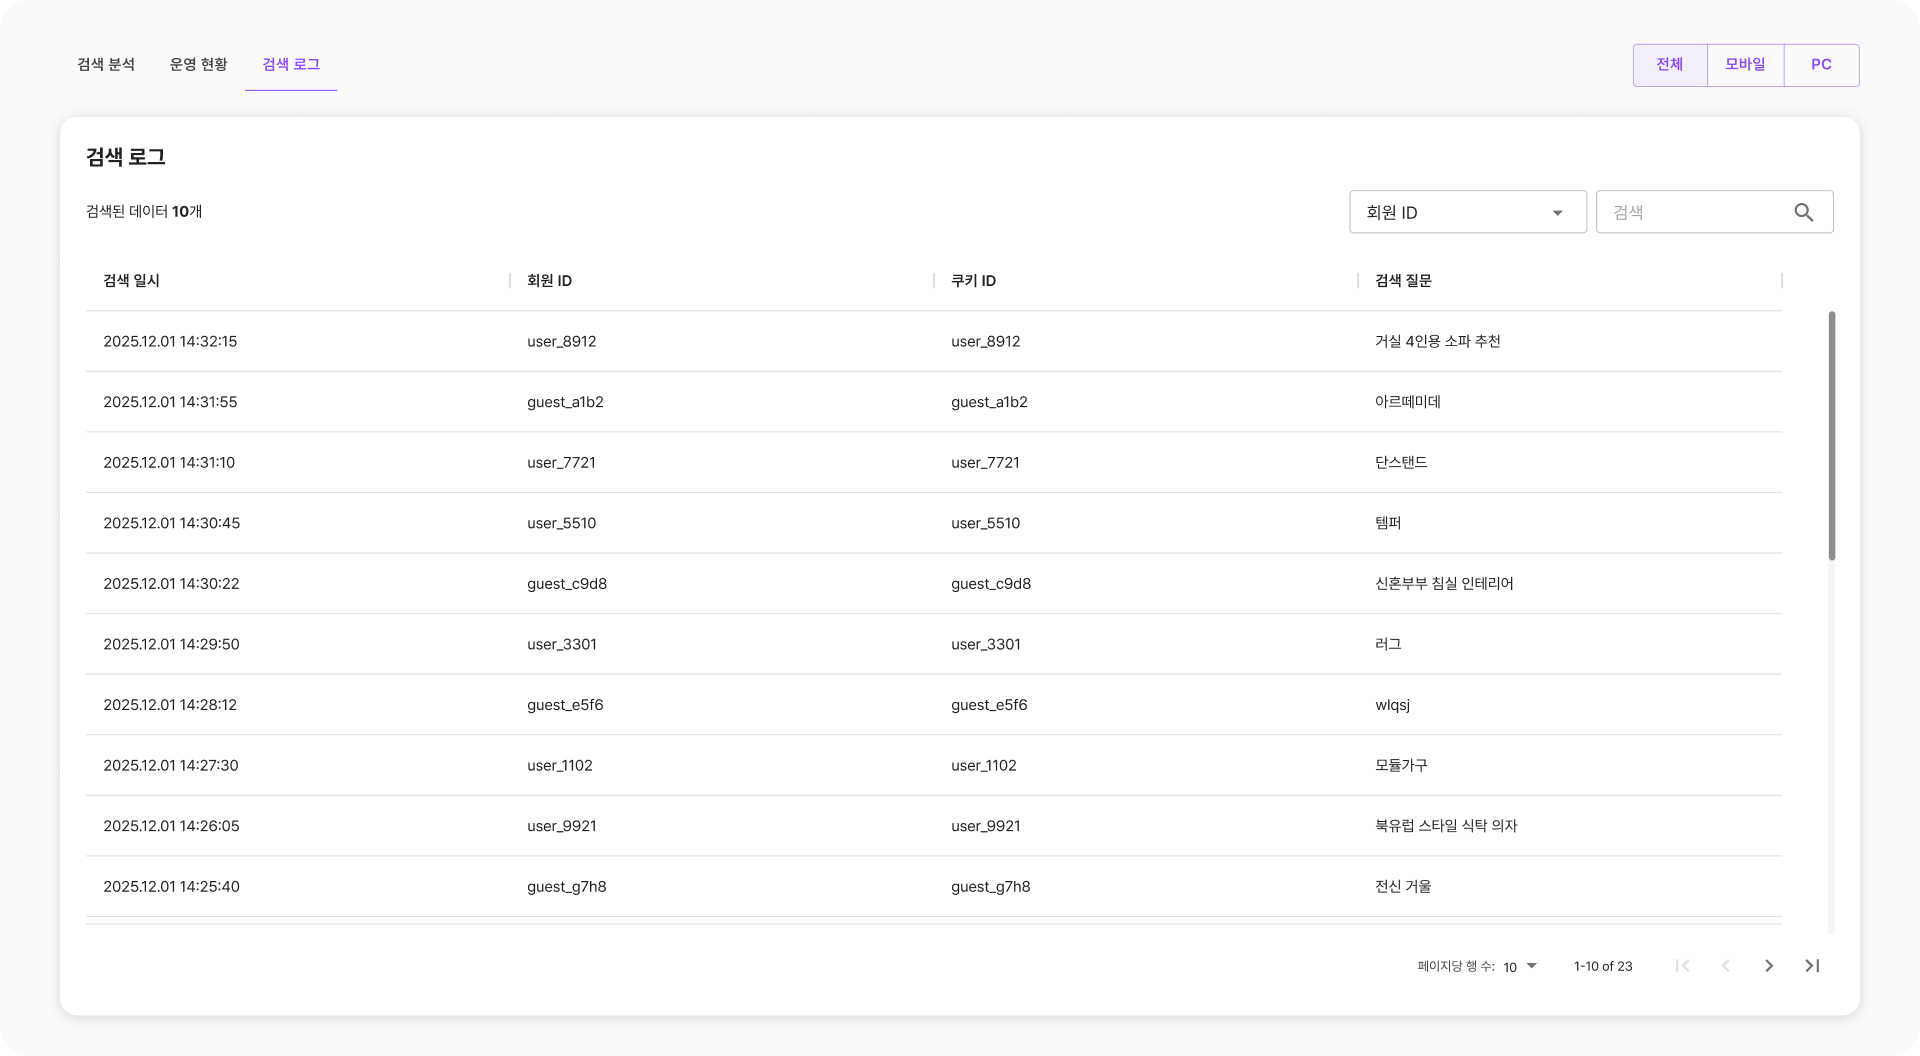Click the previous page arrow
This screenshot has width=1920, height=1056.
pyautogui.click(x=1726, y=966)
